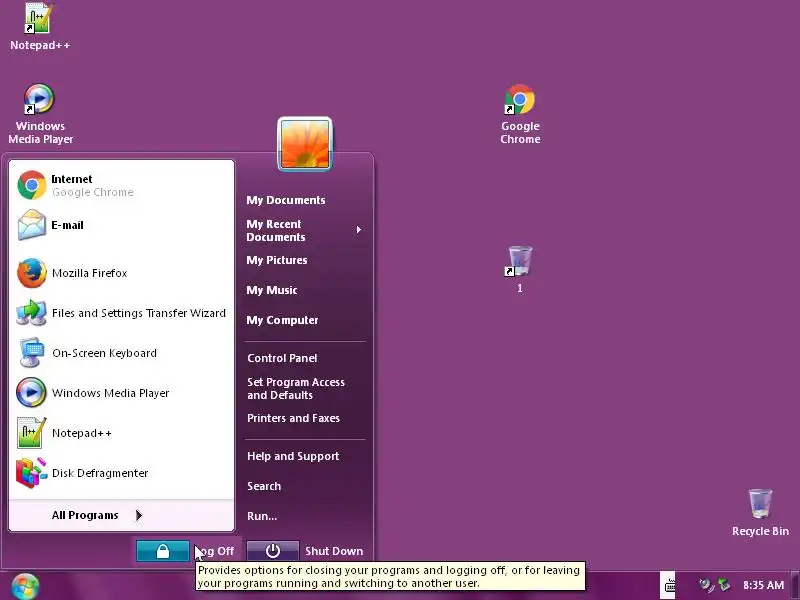
Task: Click the user account picture
Action: point(305,144)
